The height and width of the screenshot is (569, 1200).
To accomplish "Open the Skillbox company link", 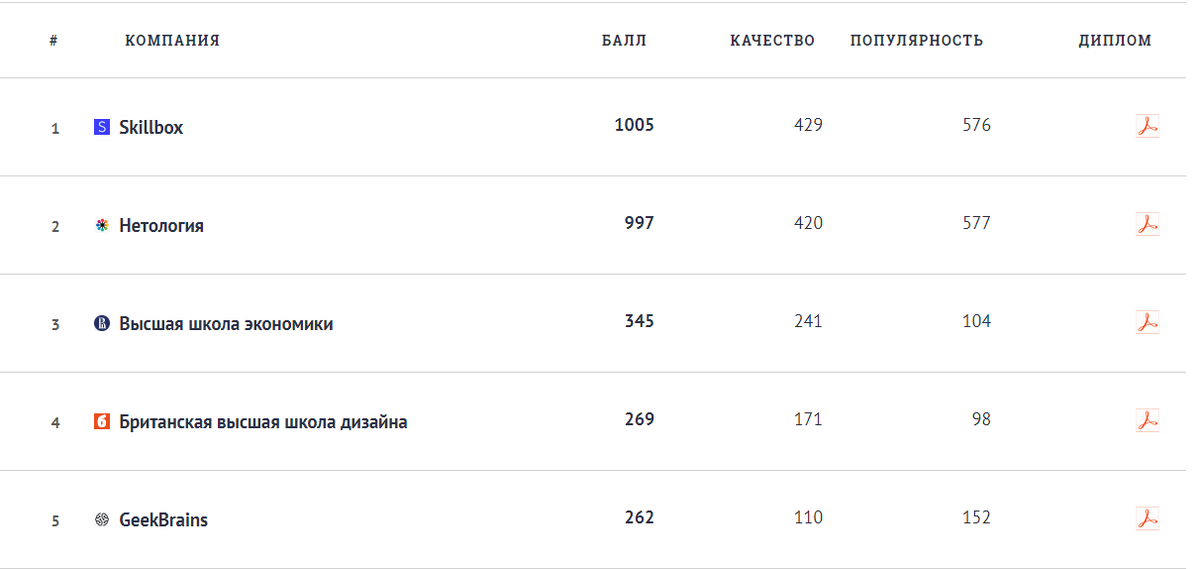I will pos(151,127).
